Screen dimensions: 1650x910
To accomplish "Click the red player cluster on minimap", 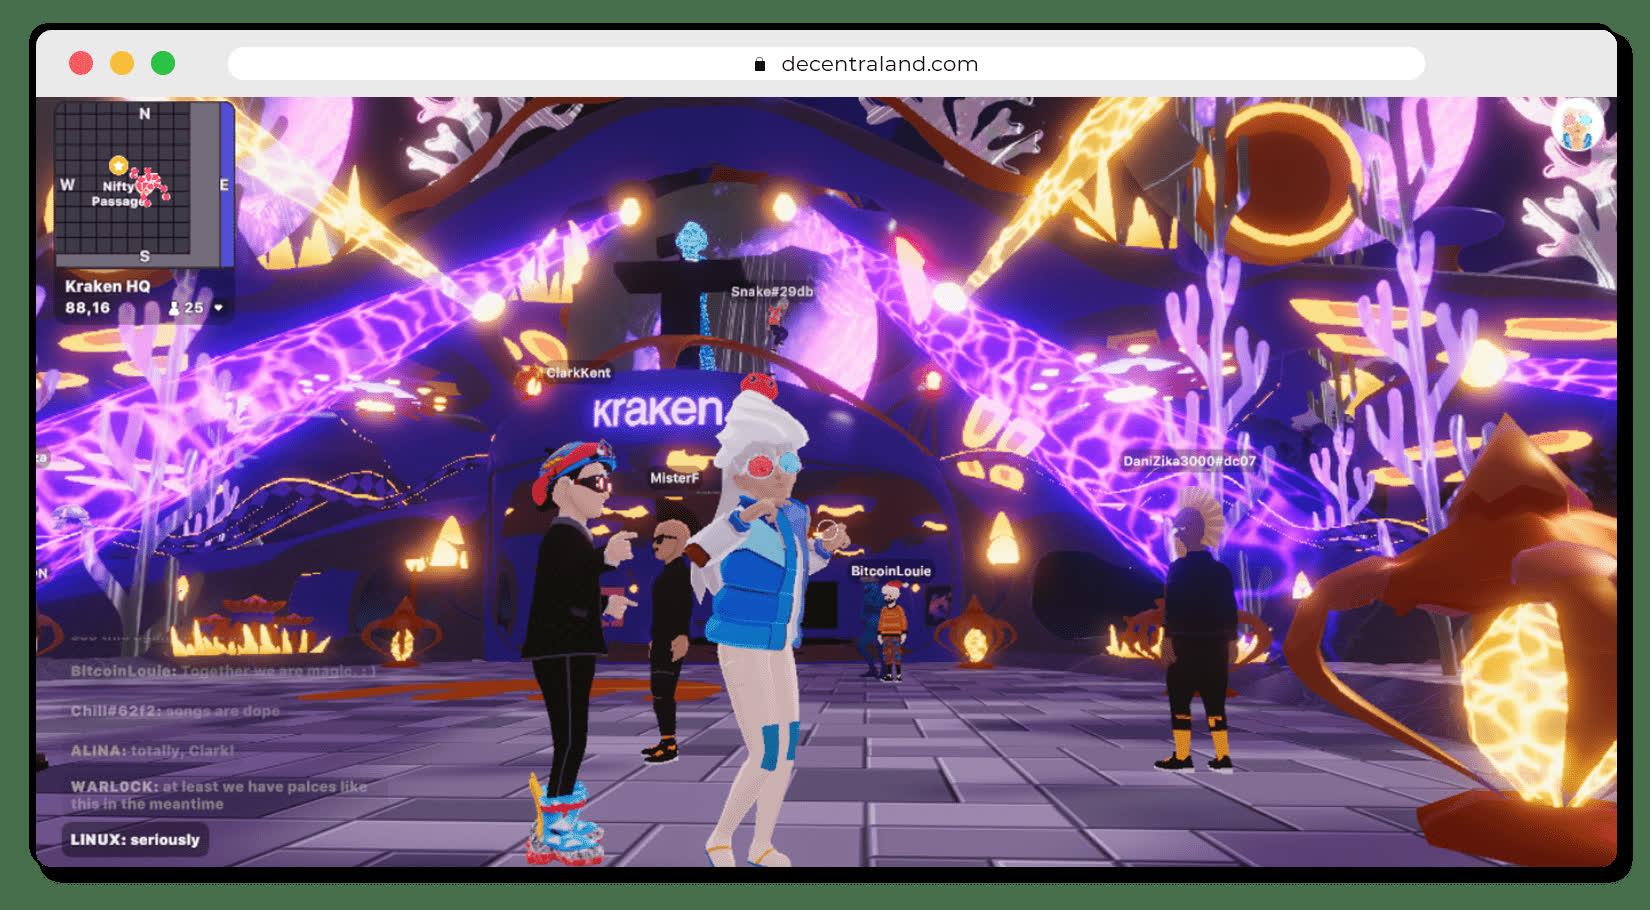I will tap(151, 184).
